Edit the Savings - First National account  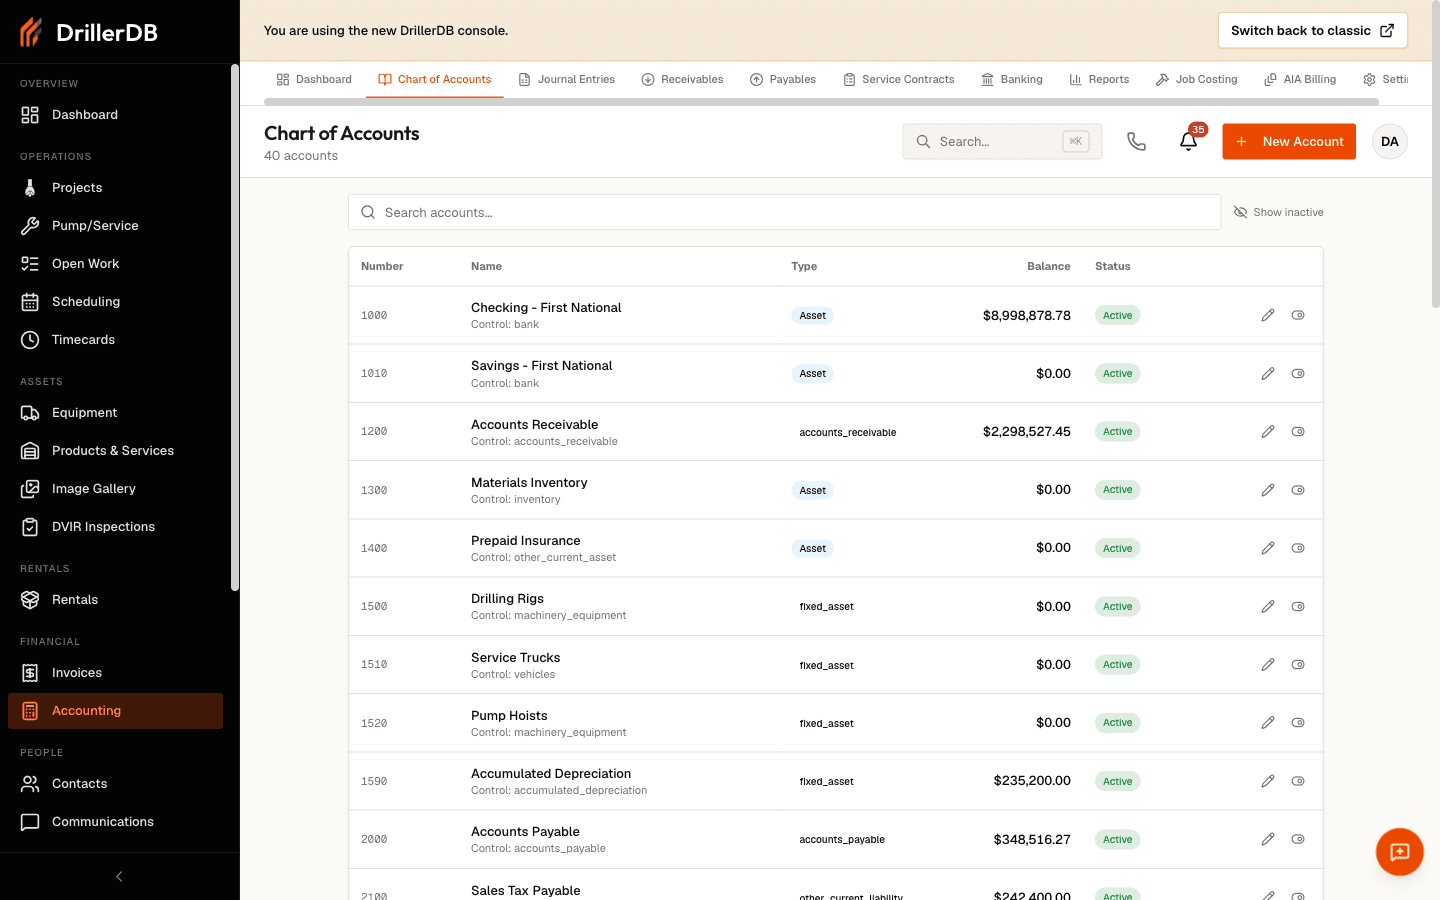[1268, 373]
